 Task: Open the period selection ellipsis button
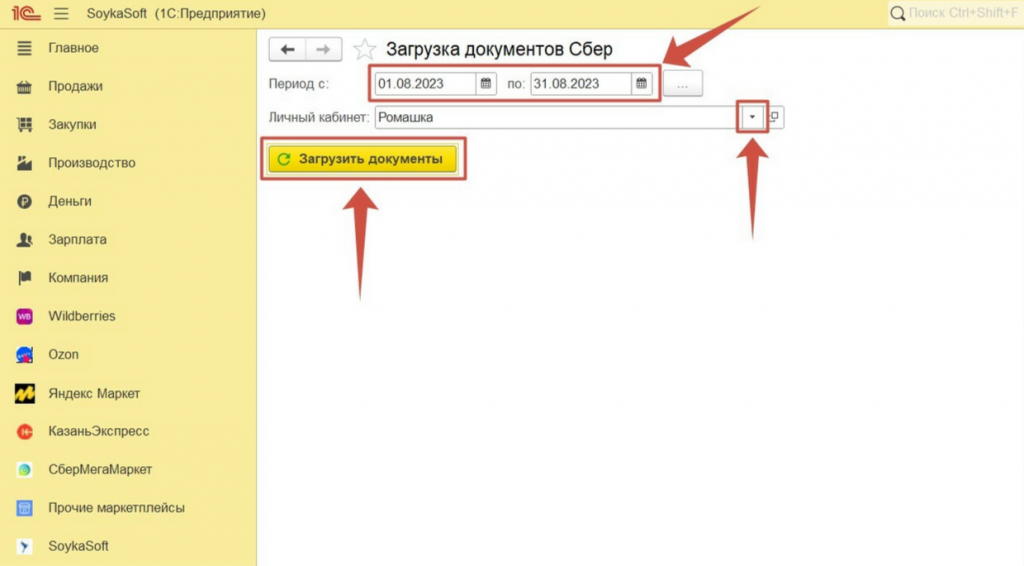pos(683,84)
